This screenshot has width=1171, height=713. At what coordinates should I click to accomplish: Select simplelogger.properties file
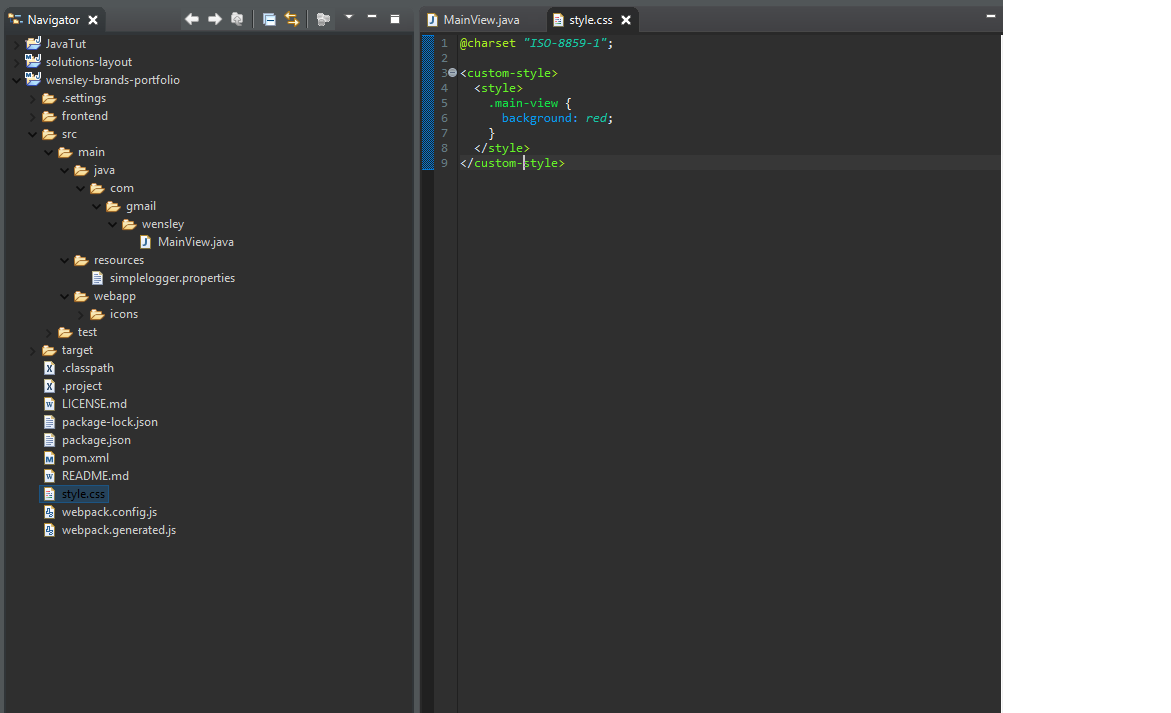pos(172,278)
